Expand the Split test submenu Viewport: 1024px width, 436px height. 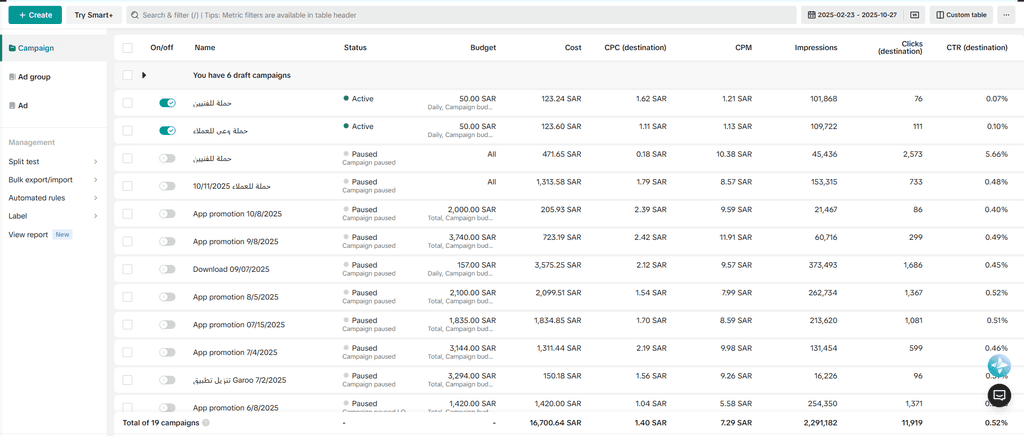(x=95, y=162)
